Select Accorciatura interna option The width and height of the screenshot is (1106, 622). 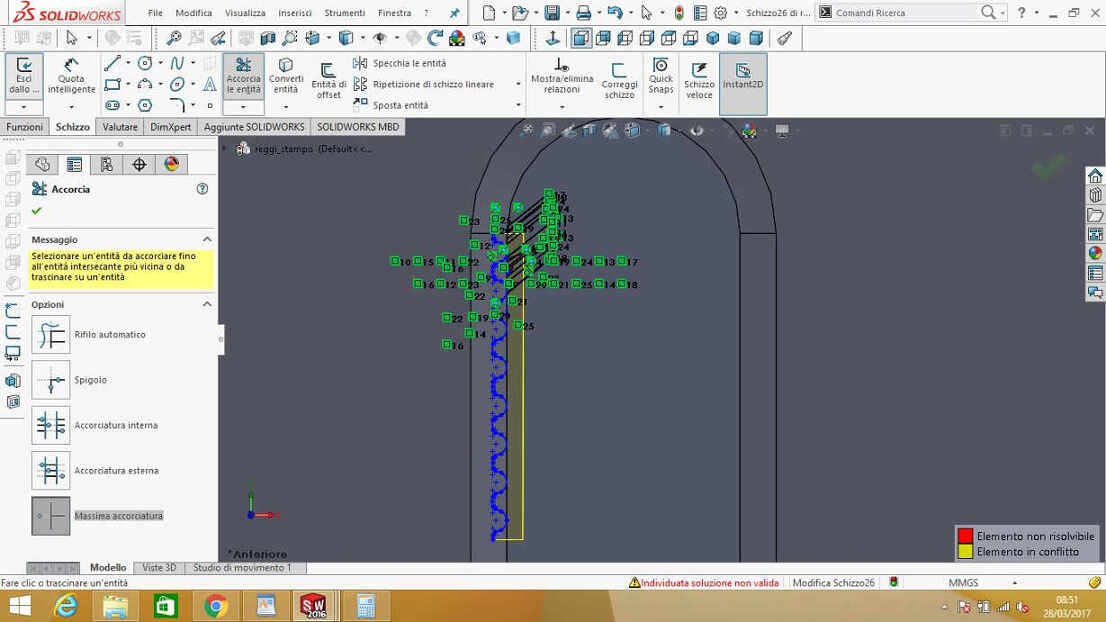(51, 425)
